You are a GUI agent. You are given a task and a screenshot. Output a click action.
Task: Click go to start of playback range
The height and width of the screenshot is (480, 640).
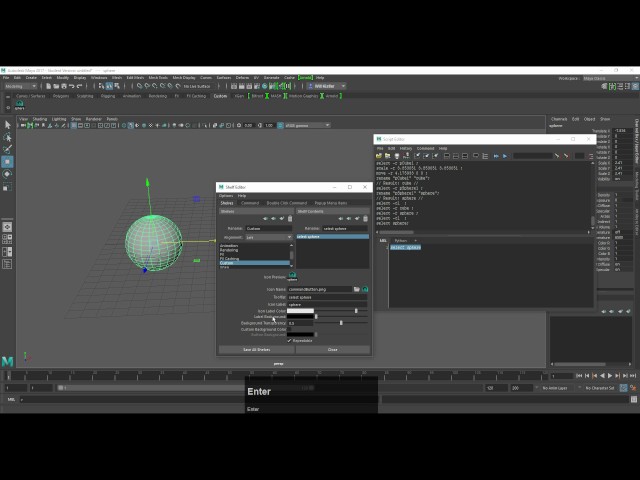pos(579,376)
